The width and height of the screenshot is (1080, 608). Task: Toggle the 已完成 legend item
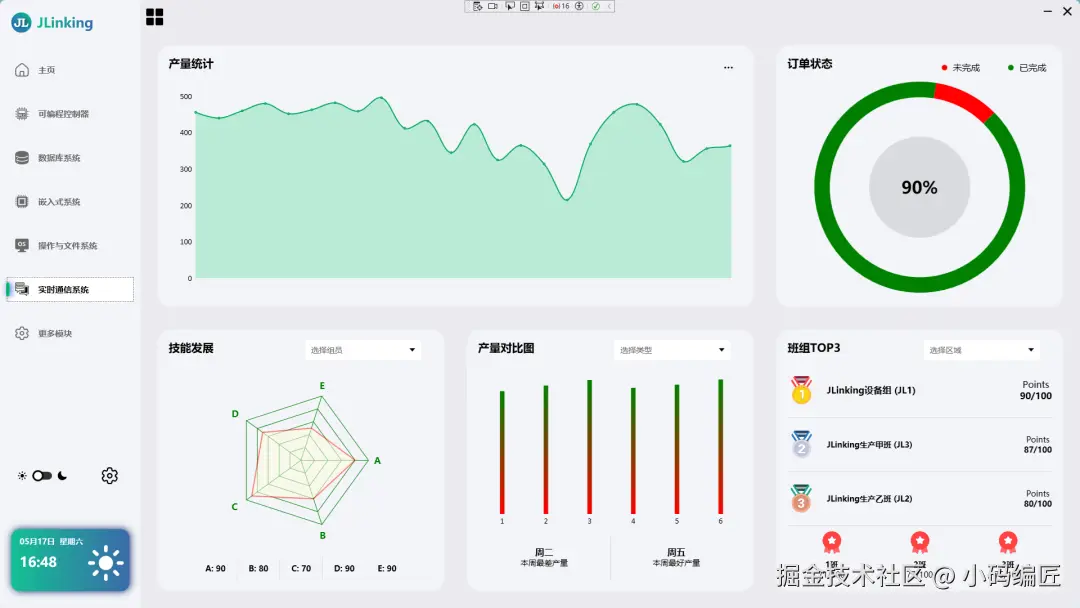1027,67
